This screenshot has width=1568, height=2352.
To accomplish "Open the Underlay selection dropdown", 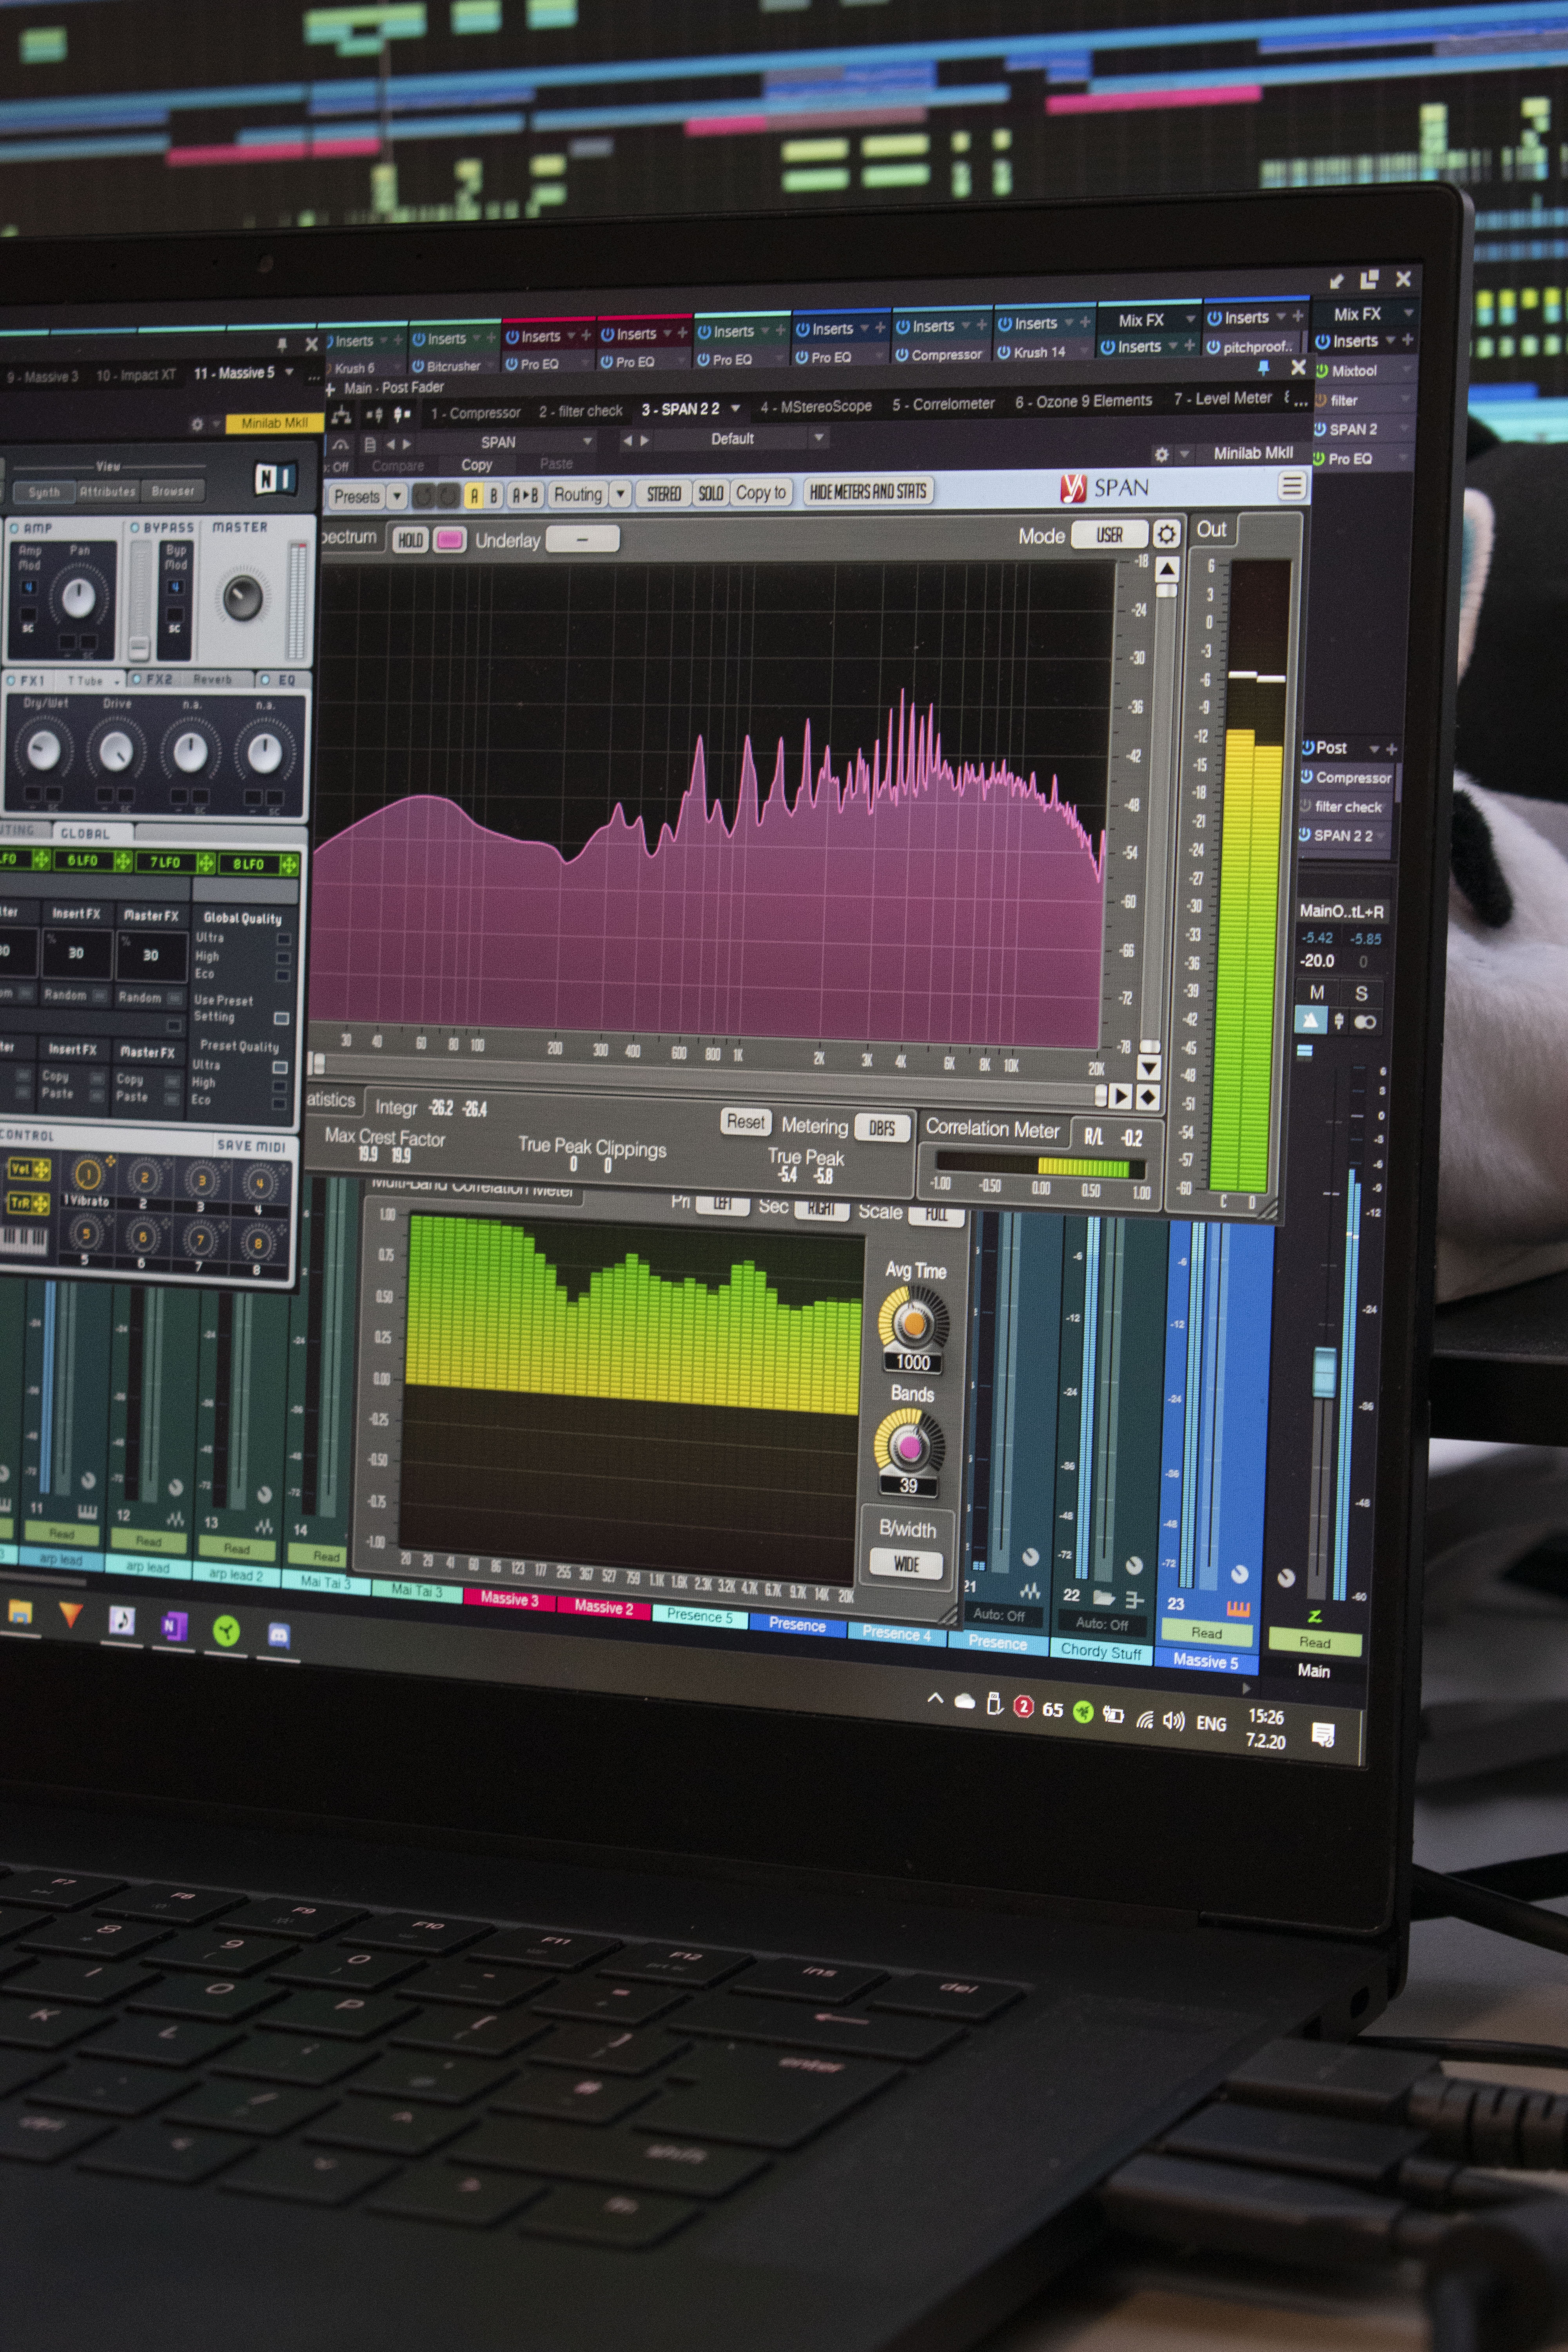I will (582, 539).
